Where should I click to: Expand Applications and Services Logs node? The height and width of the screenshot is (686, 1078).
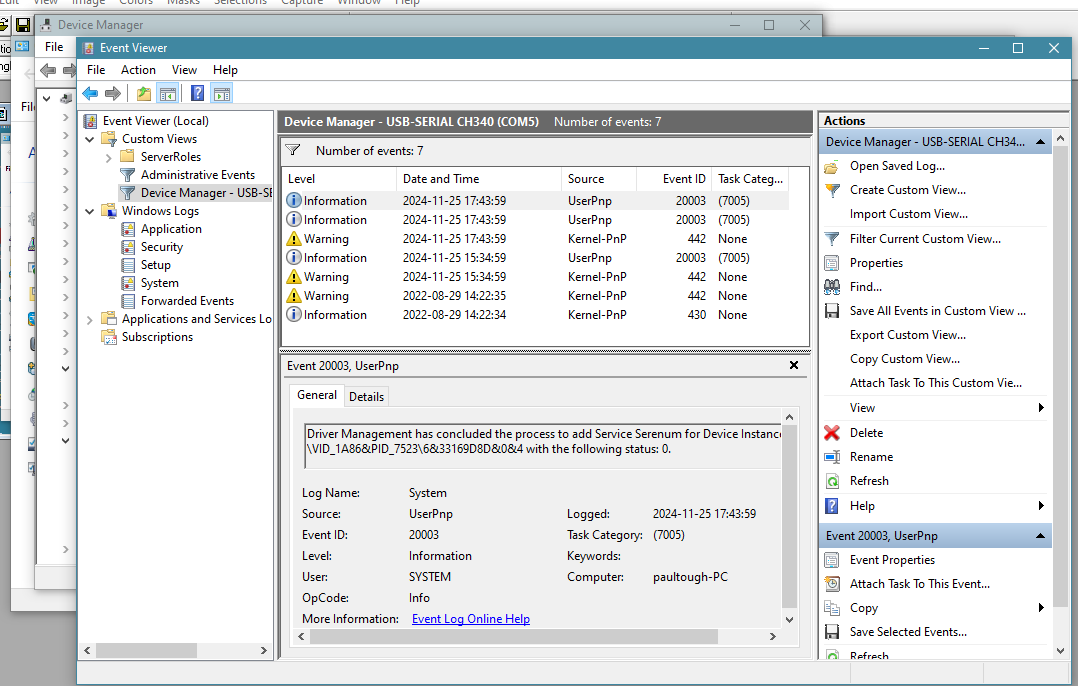(x=89, y=320)
